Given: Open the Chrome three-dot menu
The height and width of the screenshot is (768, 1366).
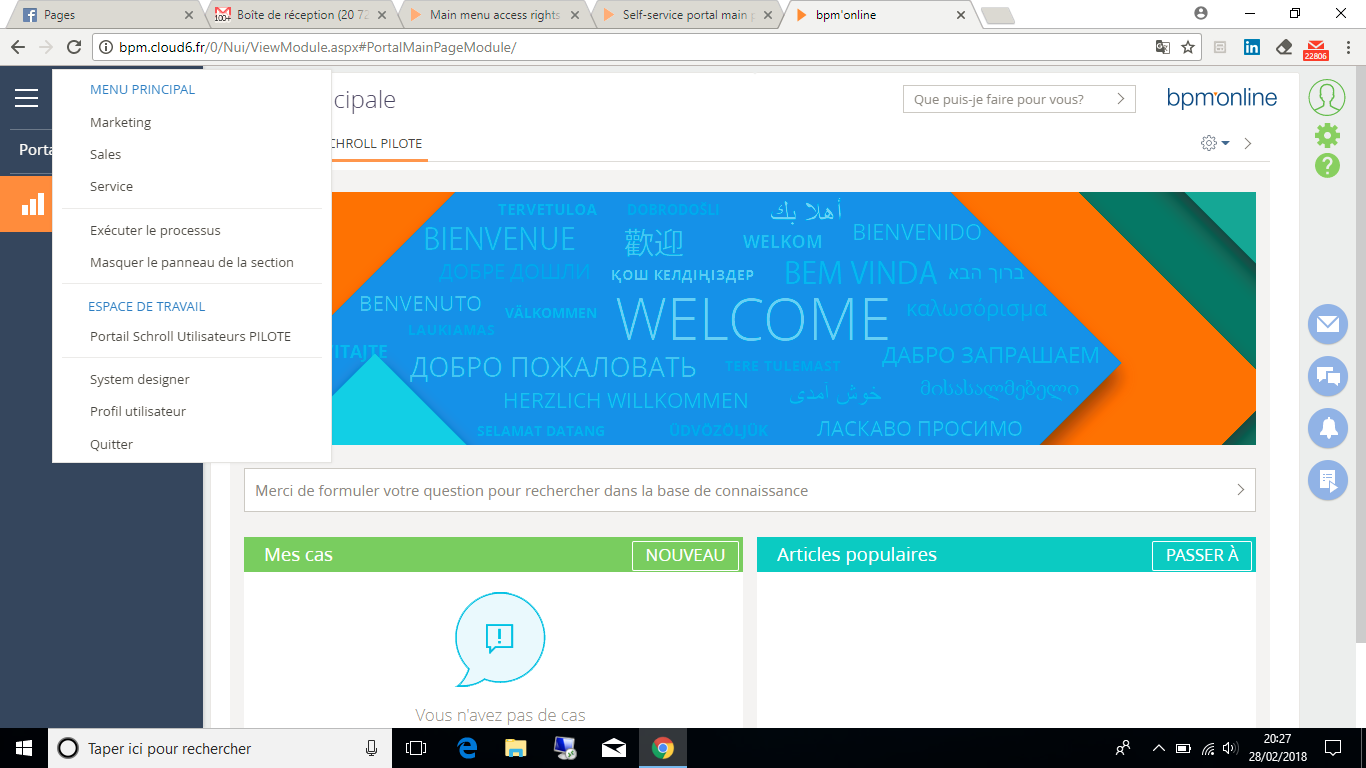Looking at the screenshot, I should pos(1346,47).
